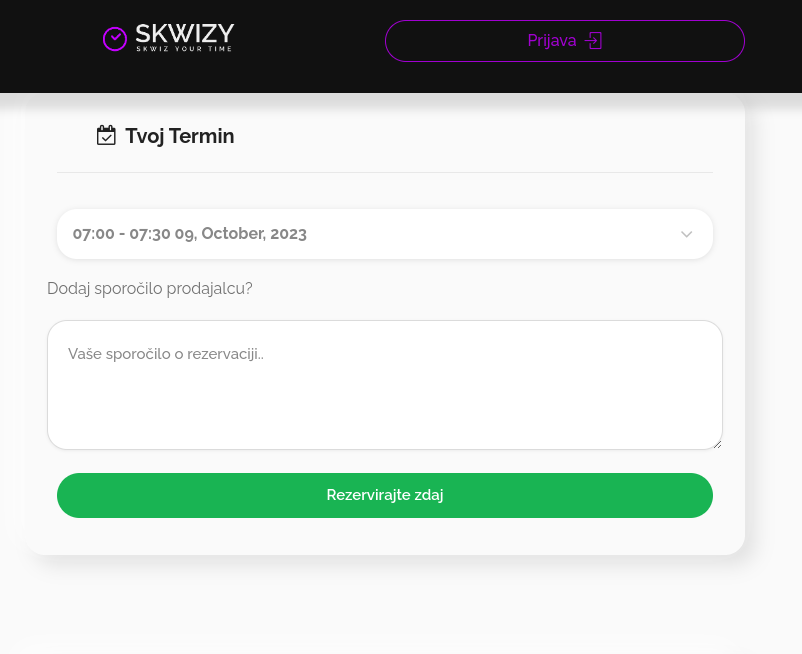Click the Tvoj Termin heading
Screen dimensions: 802x654
click(x=180, y=136)
